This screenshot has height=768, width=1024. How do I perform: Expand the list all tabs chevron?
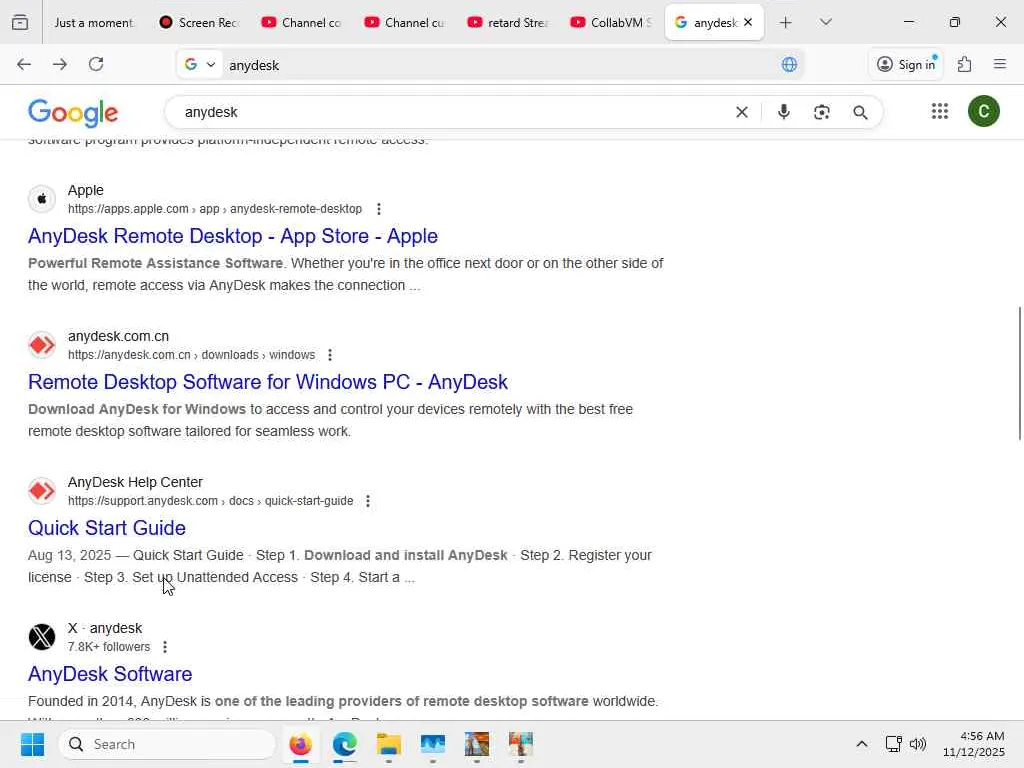tap(825, 23)
